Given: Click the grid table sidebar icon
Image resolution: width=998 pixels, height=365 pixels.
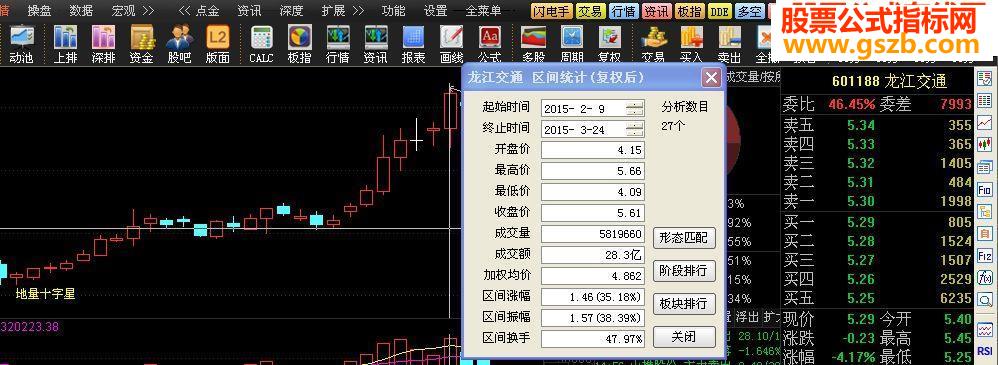Looking at the screenshot, I should pyautogui.click(x=984, y=100).
